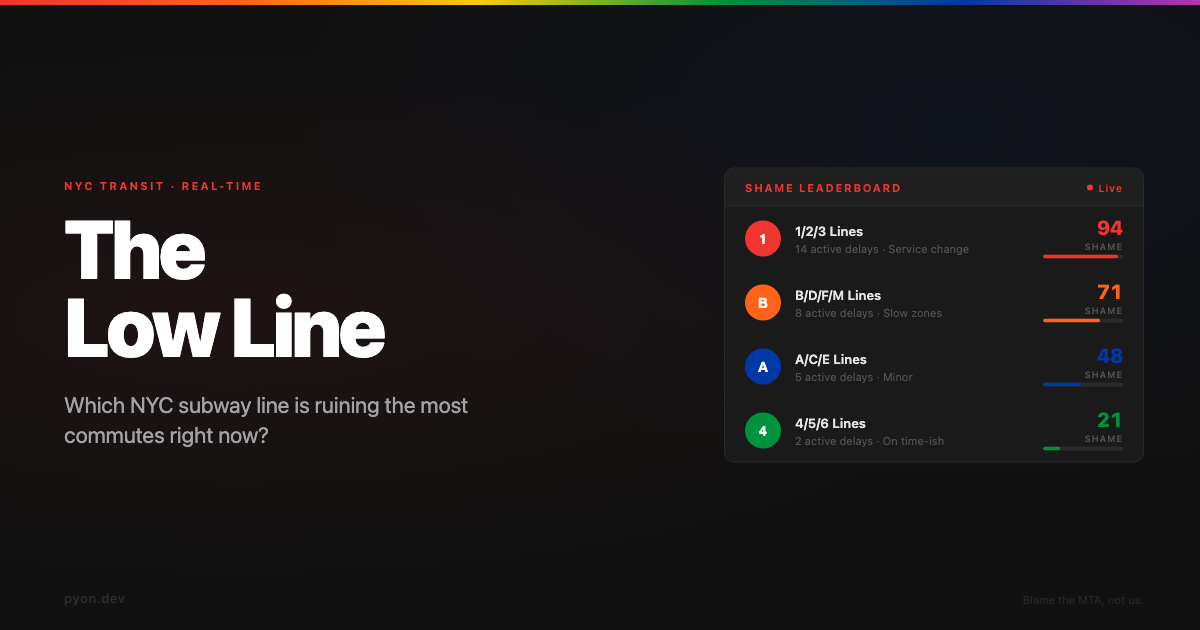Click the blue A line badge
The width and height of the screenshot is (1200, 630).
763,367
